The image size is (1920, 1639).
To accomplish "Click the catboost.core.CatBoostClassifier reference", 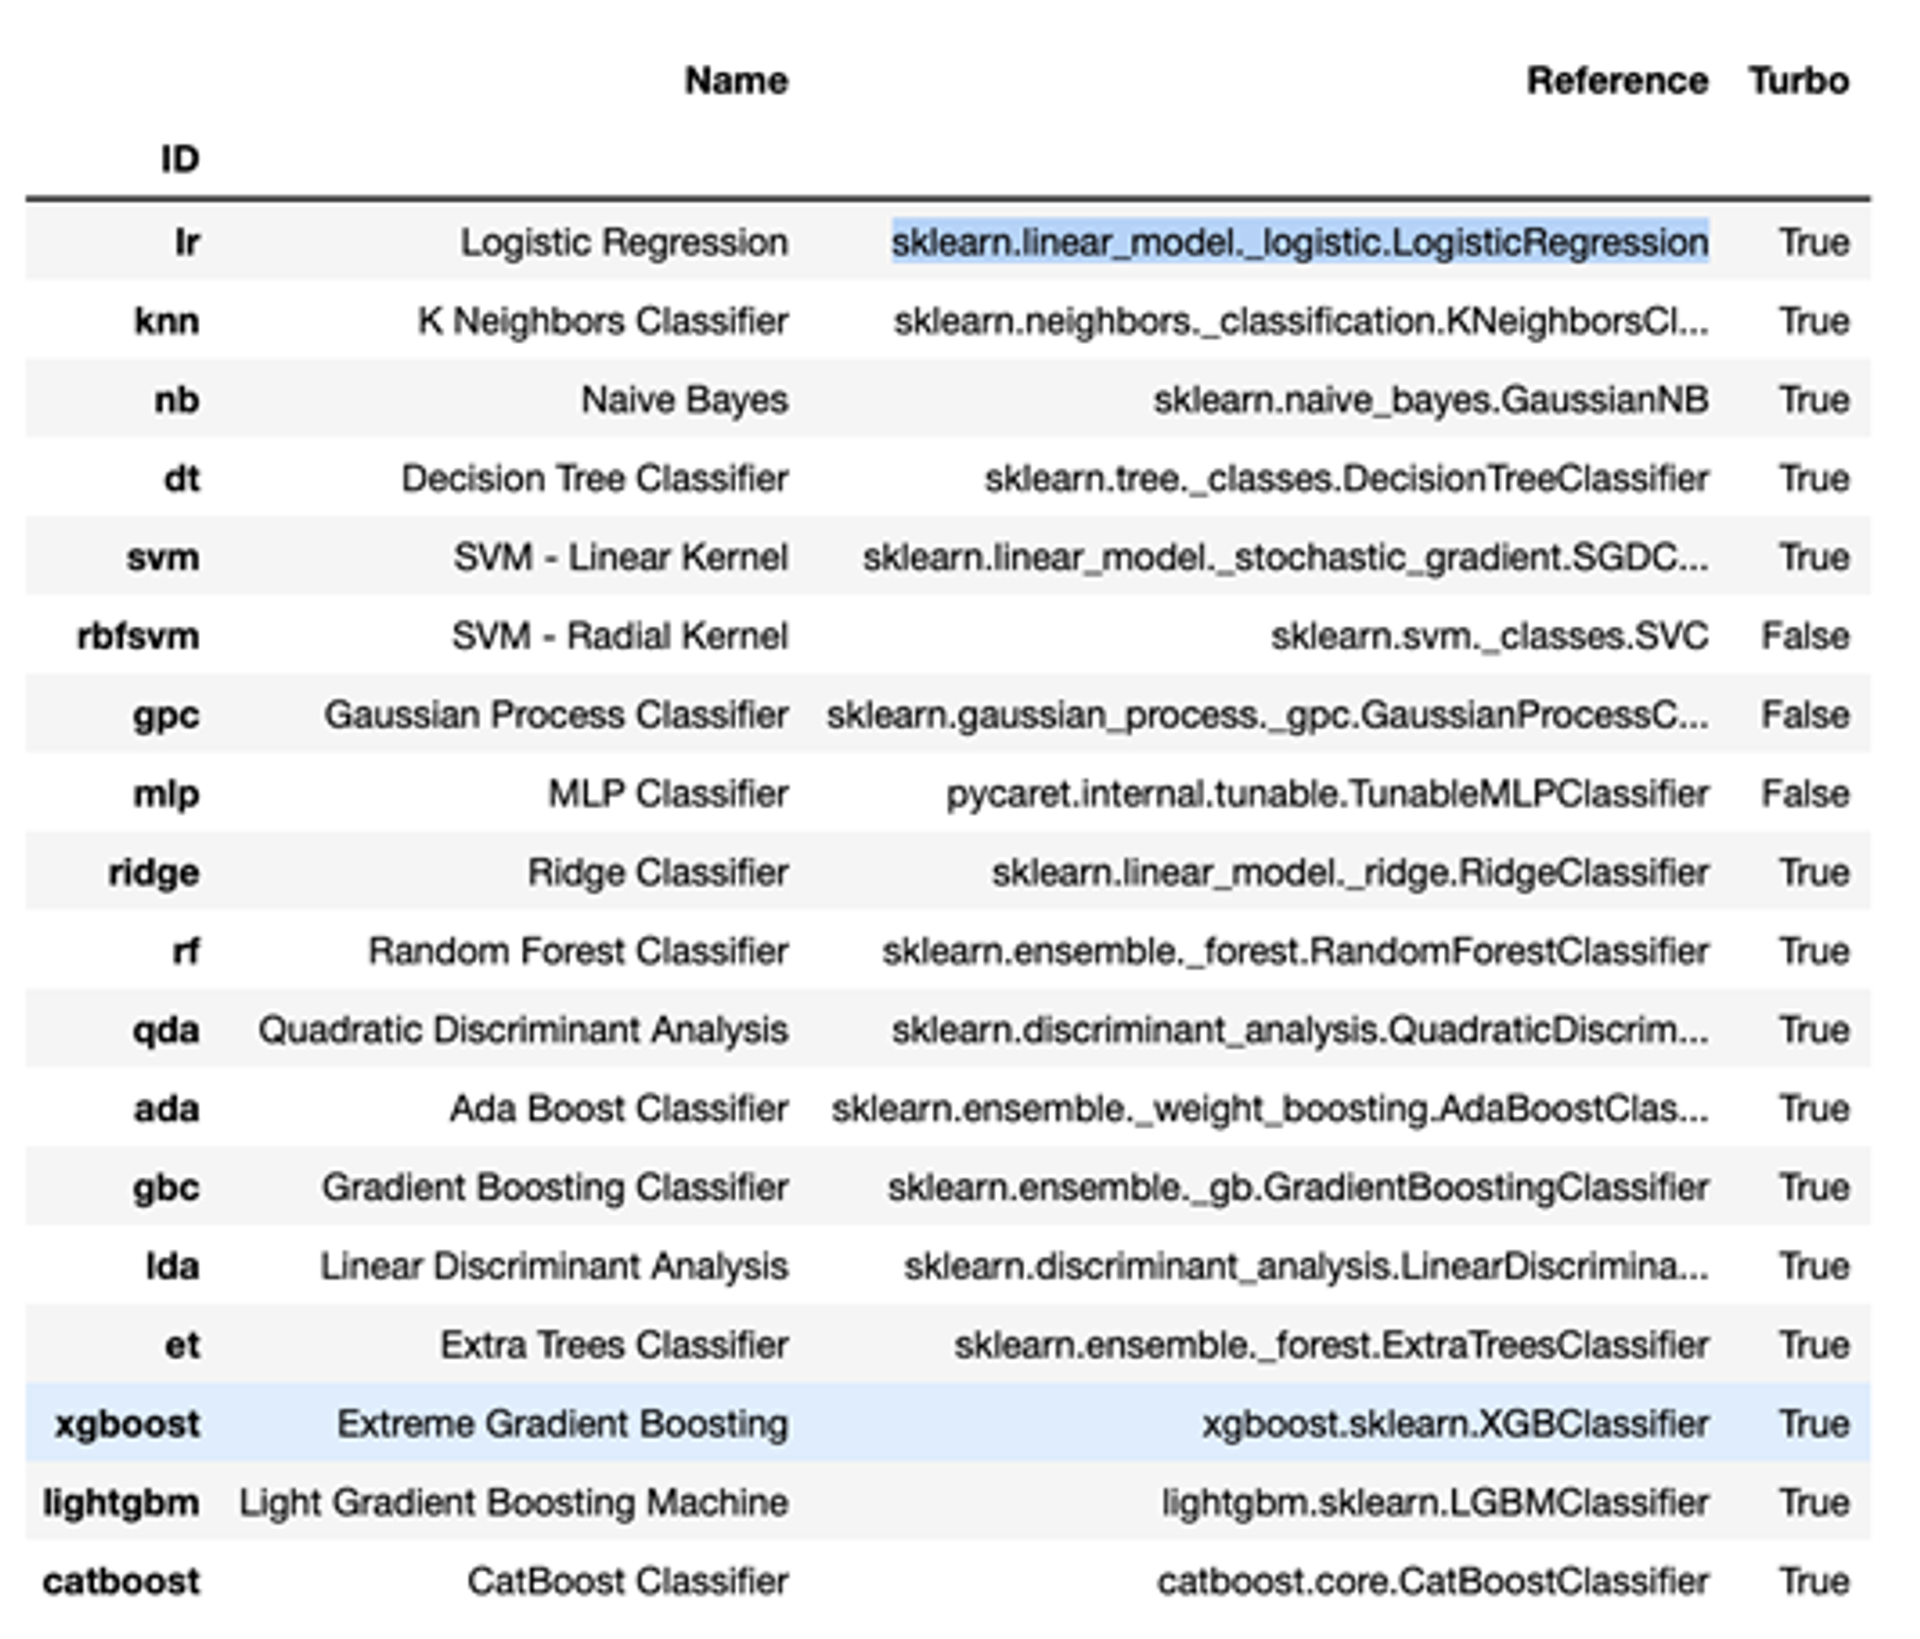I will coord(1433,1582).
